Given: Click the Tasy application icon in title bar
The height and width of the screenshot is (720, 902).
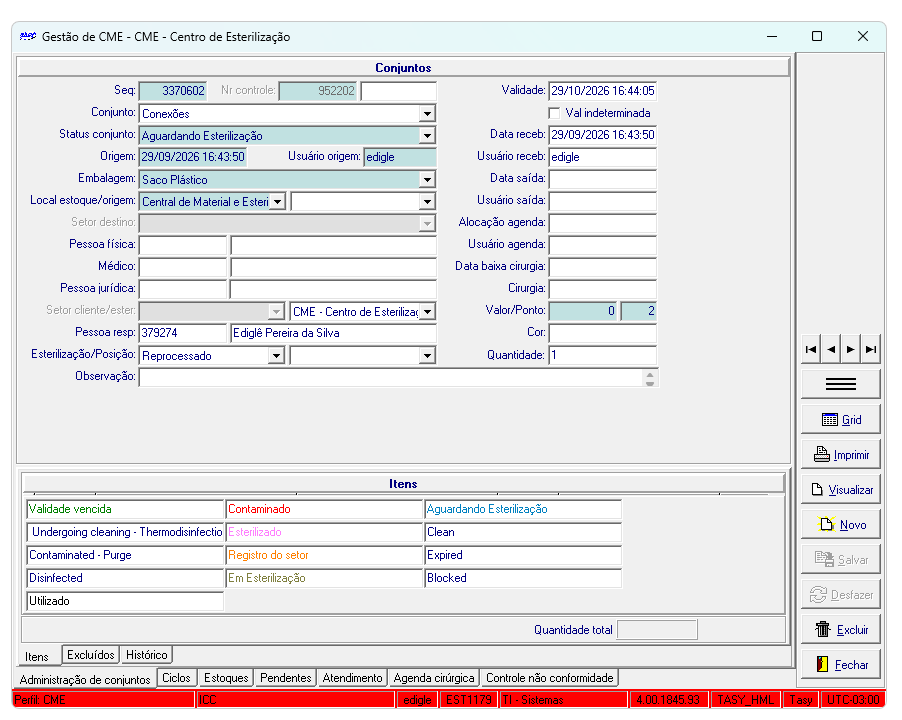Looking at the screenshot, I should point(28,36).
